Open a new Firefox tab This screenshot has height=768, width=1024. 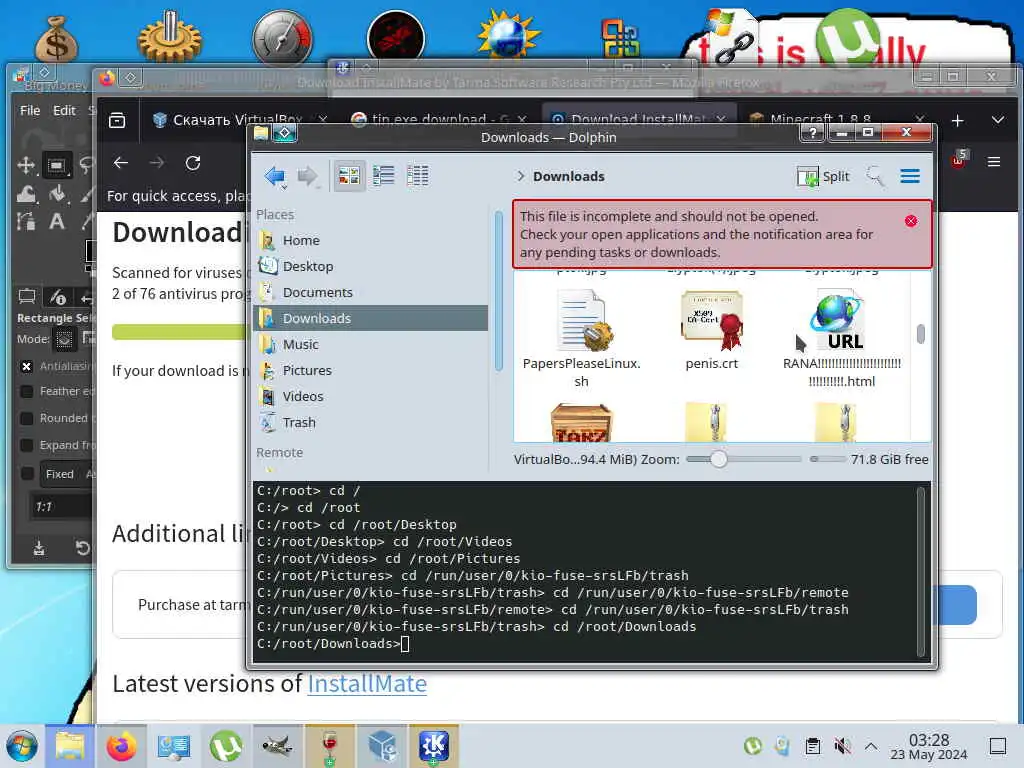957,121
